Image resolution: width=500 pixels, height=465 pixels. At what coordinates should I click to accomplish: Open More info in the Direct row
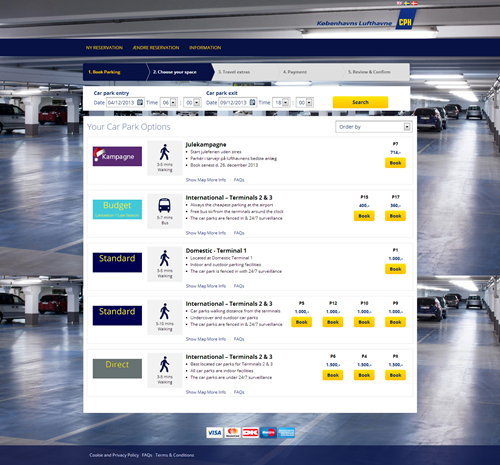217,392
